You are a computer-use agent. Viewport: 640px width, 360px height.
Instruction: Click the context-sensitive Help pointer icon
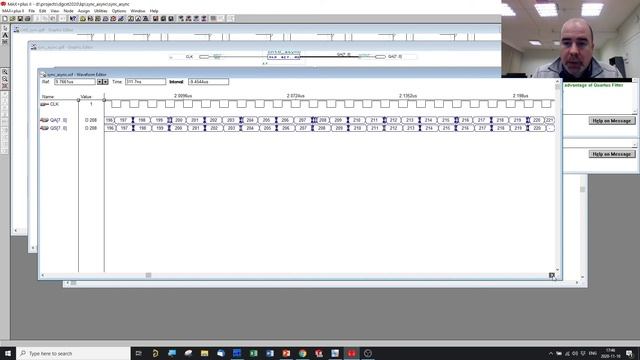73,19
